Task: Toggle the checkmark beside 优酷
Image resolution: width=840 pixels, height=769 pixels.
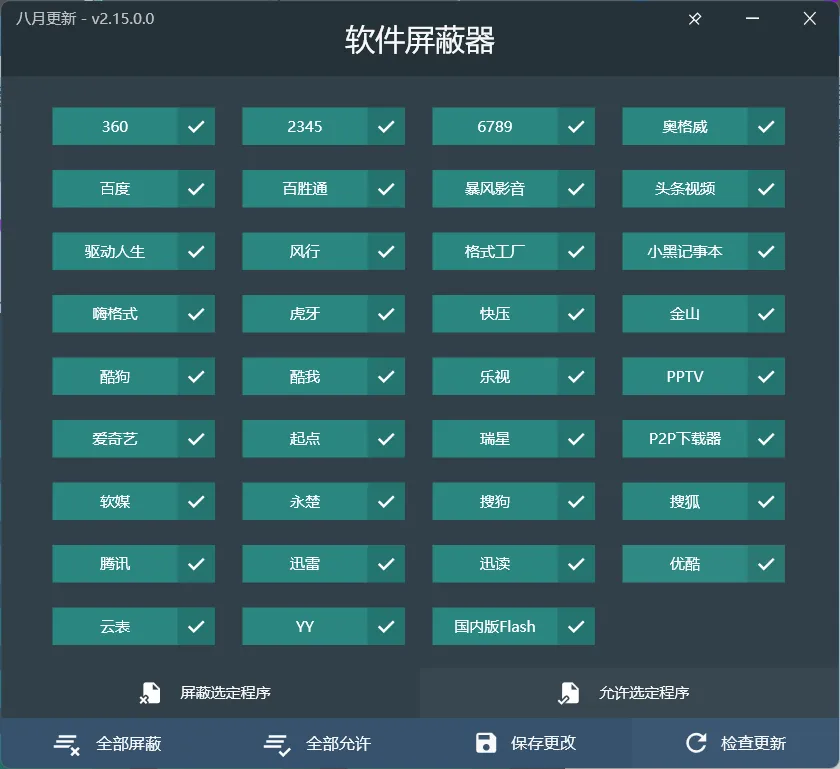Action: click(x=766, y=563)
